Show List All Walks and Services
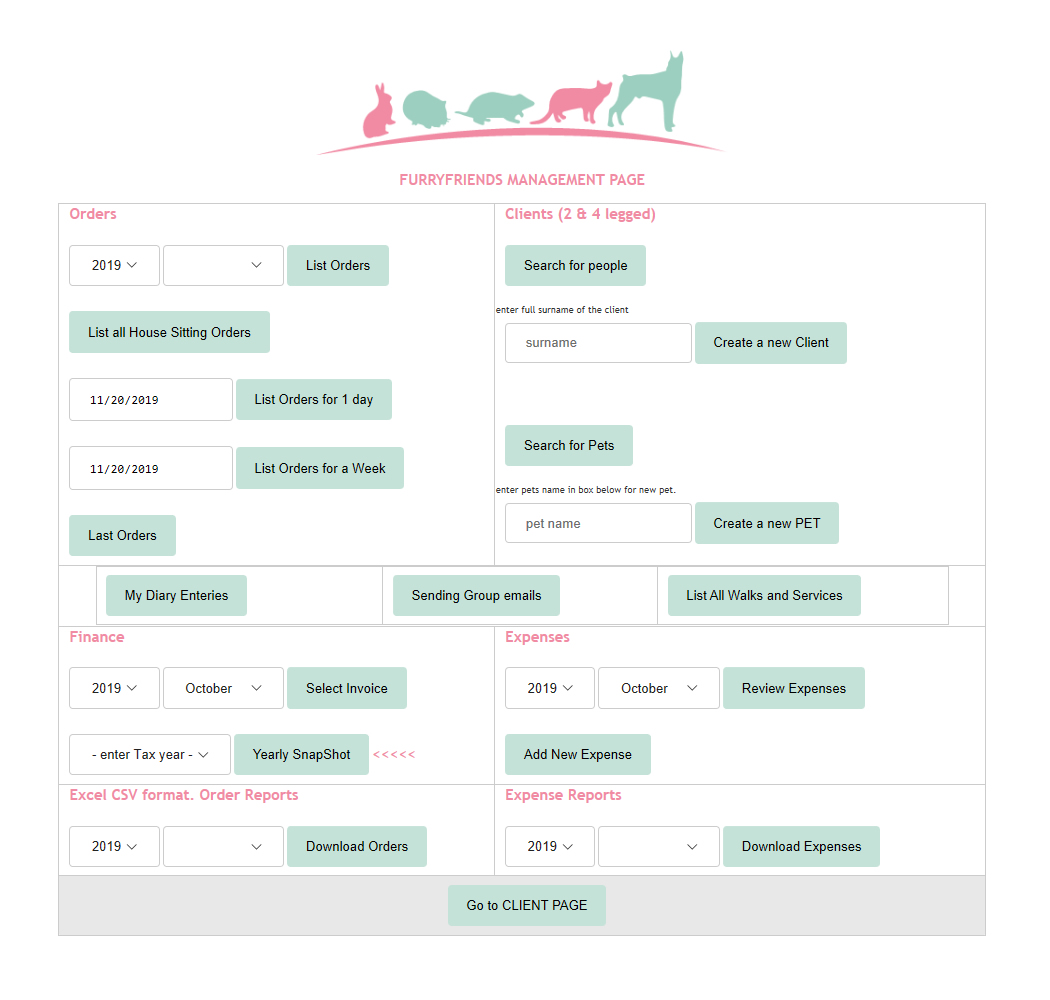The image size is (1050, 1000). pos(764,596)
